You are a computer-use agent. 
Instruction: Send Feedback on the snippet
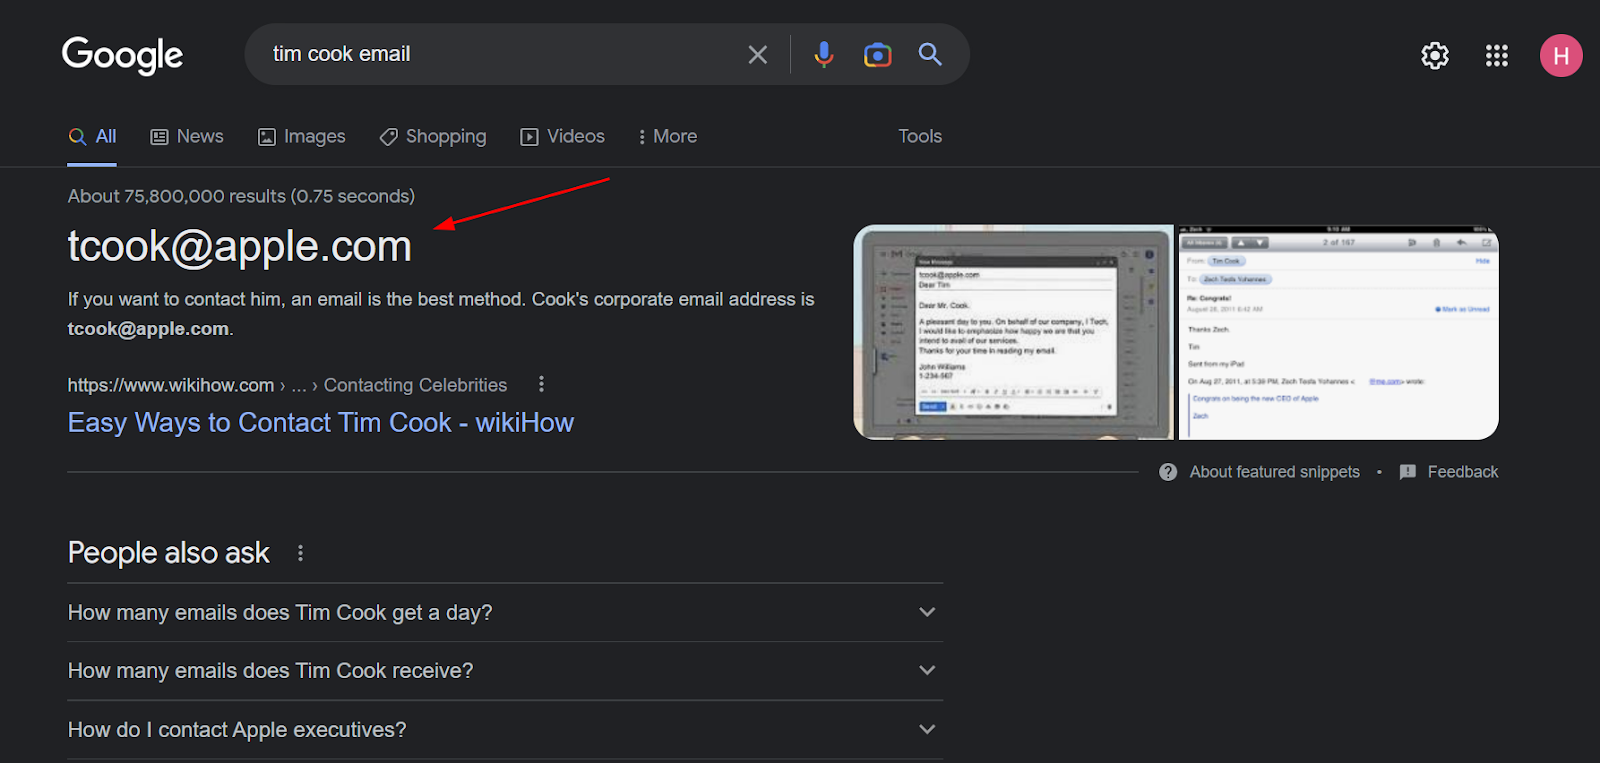[1463, 472]
